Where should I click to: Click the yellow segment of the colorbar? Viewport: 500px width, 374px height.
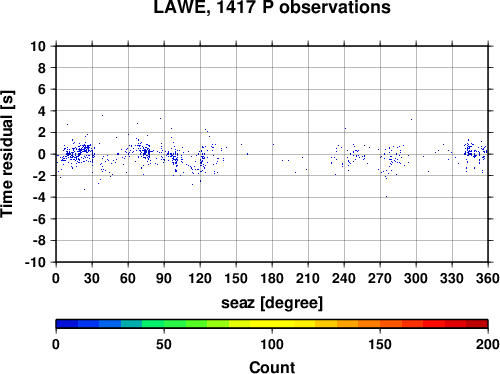272,324
